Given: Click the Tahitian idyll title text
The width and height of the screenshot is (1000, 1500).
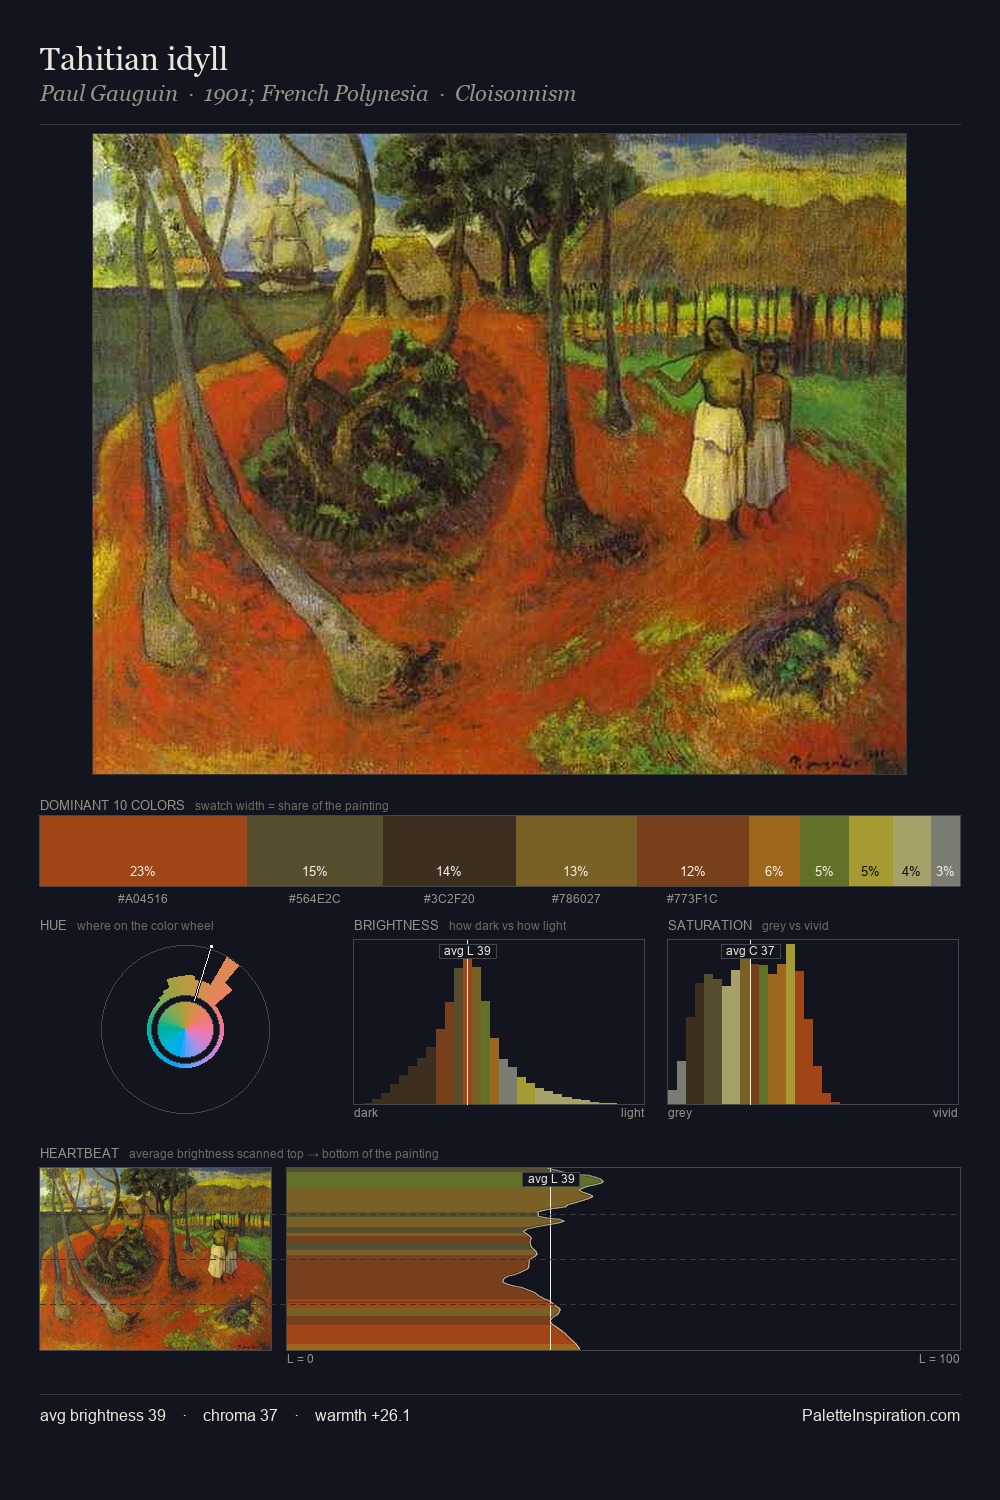Looking at the screenshot, I should pyautogui.click(x=134, y=60).
